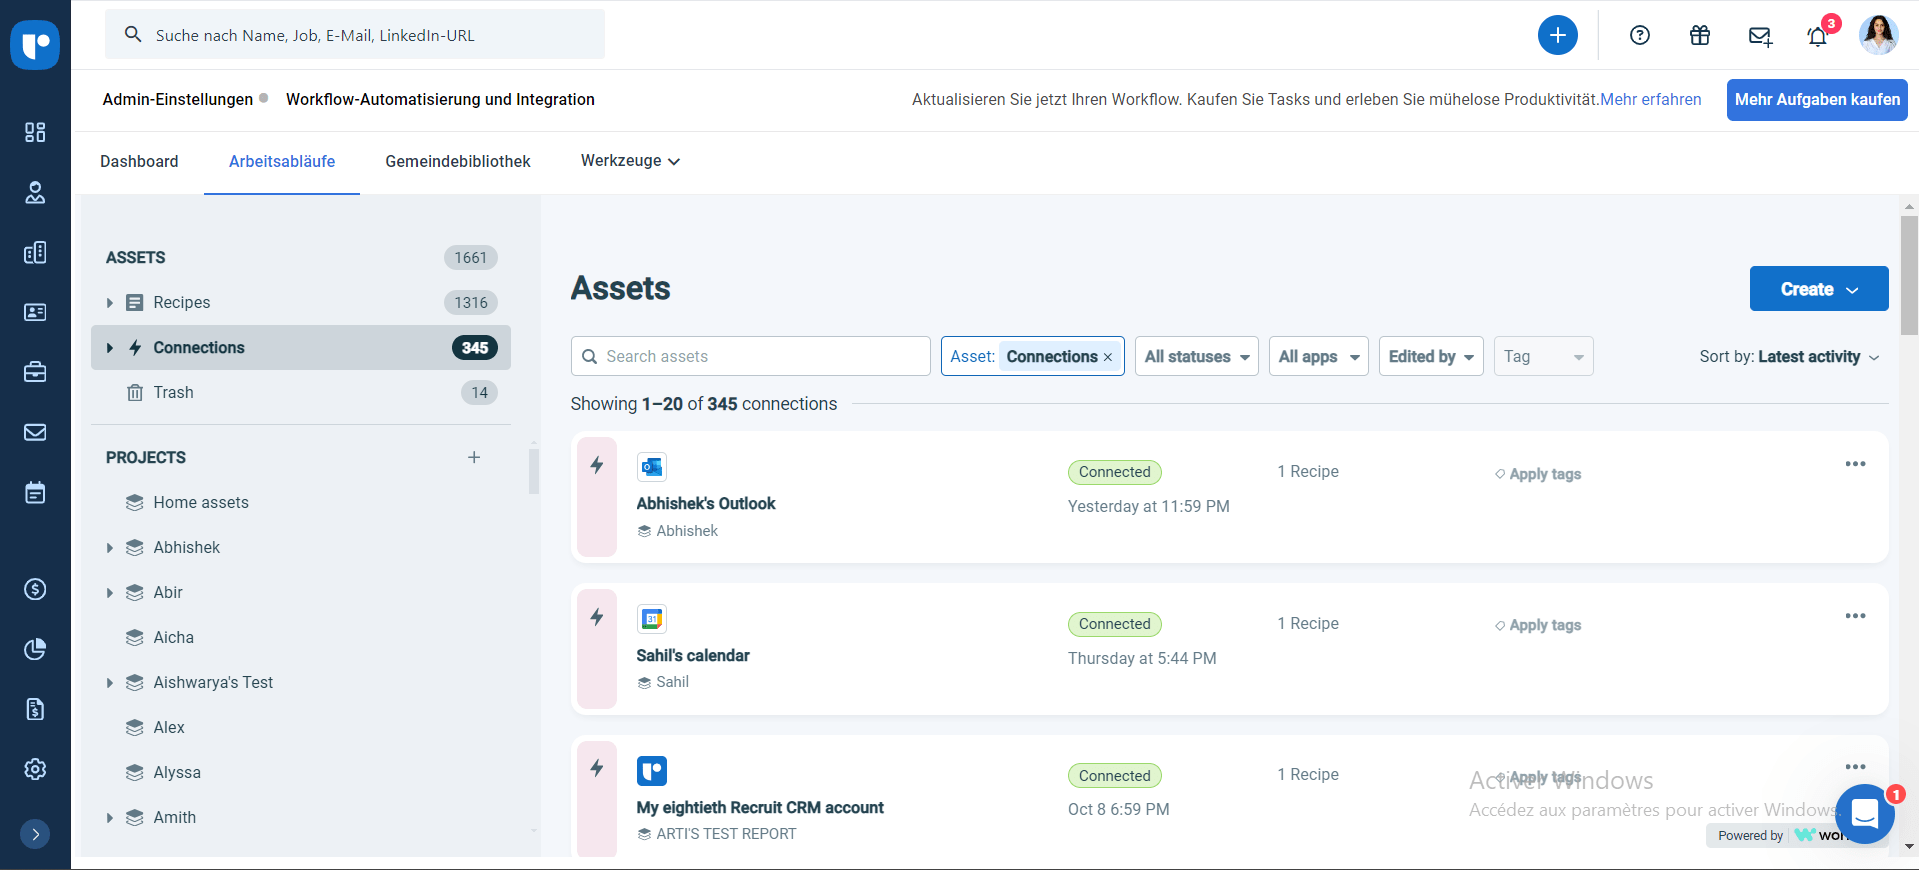The width and height of the screenshot is (1919, 870).
Task: Expand the Abhishek project folder
Action: coord(110,548)
